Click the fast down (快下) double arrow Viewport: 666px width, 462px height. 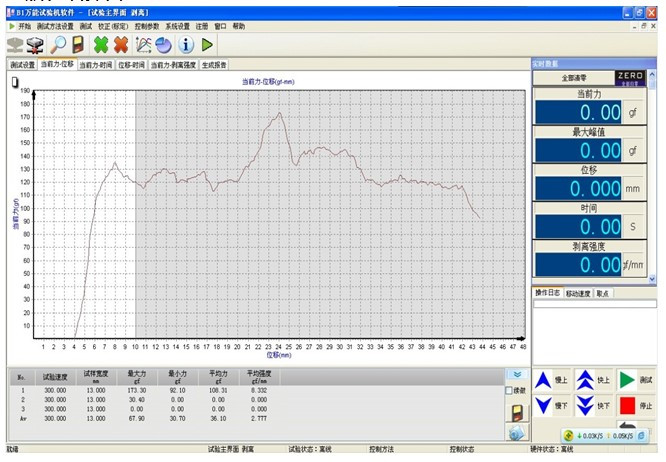coord(584,406)
